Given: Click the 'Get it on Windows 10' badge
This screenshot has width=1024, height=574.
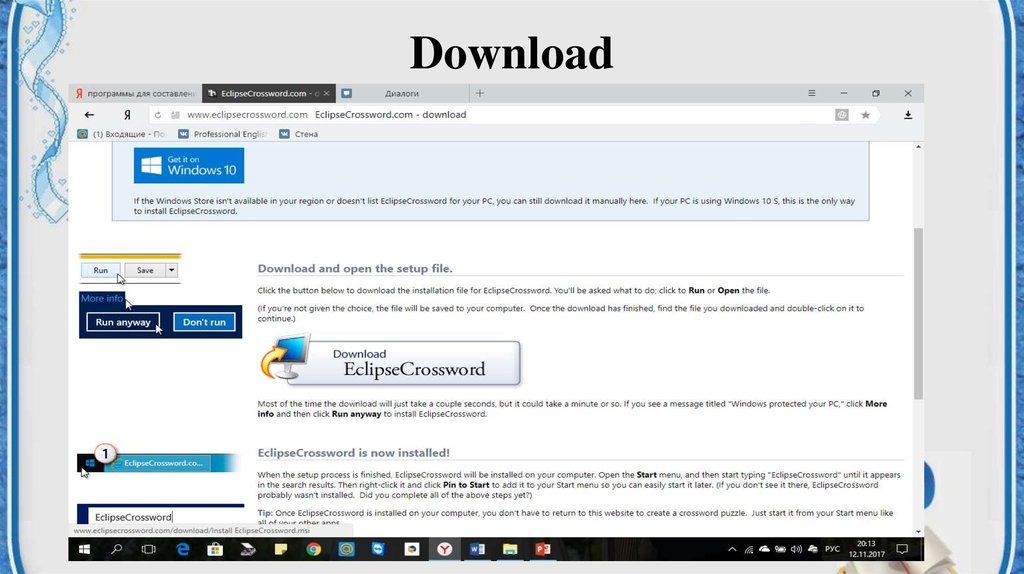Looking at the screenshot, I should pos(189,165).
